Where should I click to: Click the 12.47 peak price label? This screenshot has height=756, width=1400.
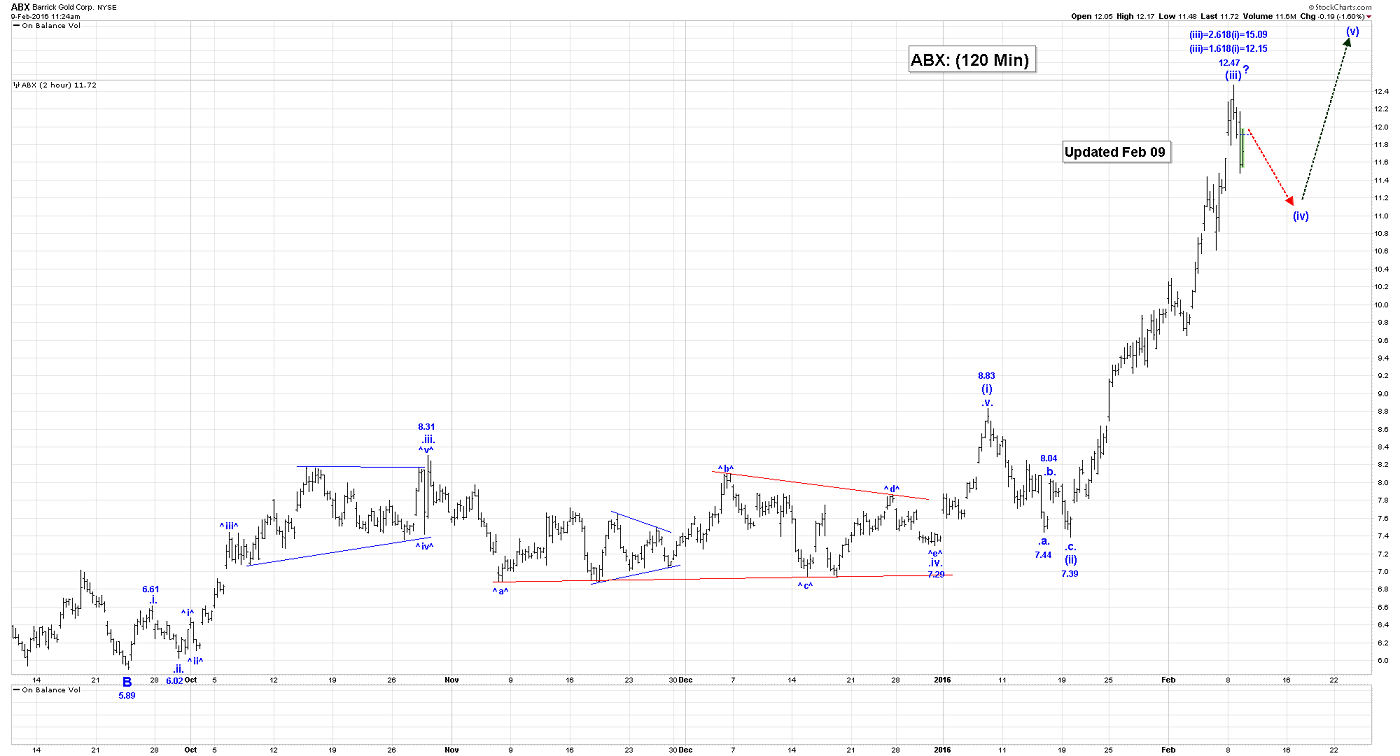tap(1230, 62)
